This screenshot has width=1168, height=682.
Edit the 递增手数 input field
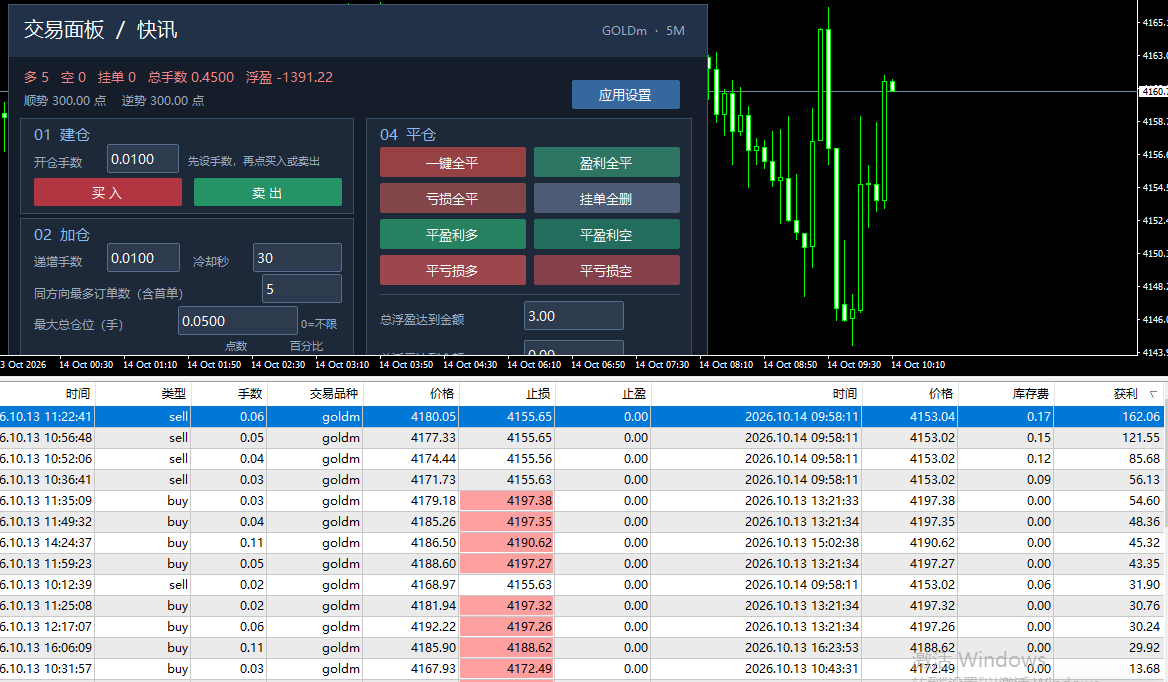tap(143, 258)
